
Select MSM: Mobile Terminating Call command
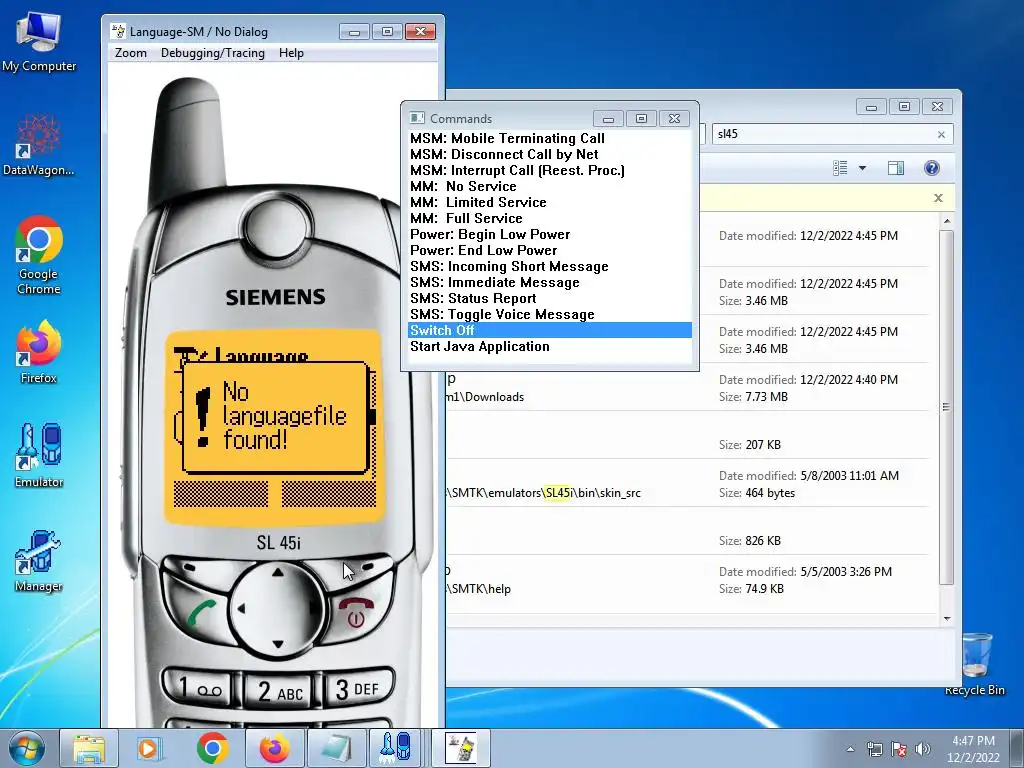(550, 138)
